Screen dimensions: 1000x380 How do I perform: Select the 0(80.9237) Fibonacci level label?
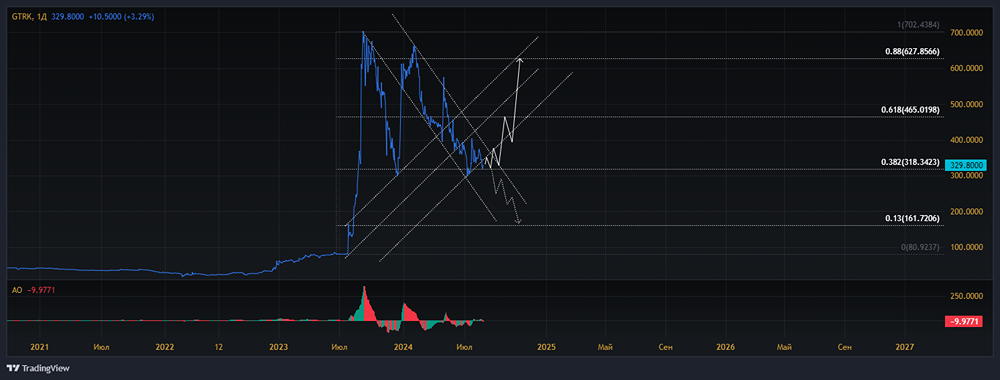[x=921, y=246]
